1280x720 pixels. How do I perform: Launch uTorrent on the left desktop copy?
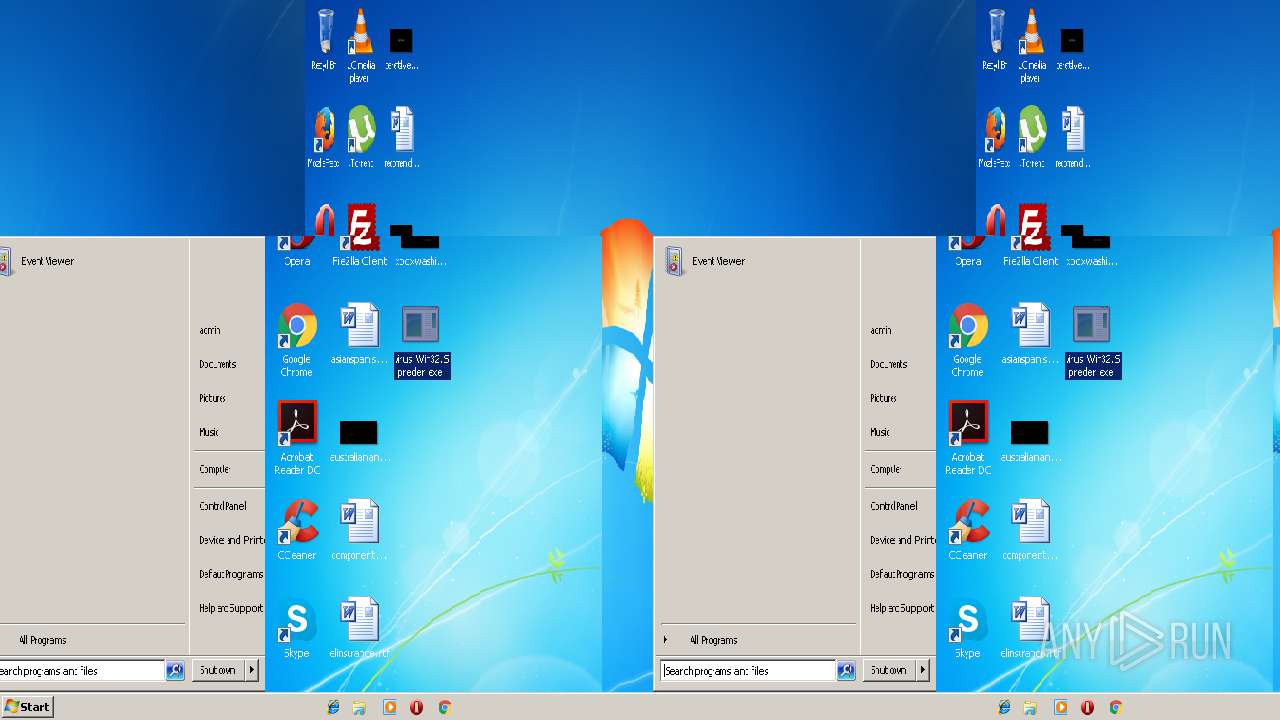pyautogui.click(x=360, y=137)
